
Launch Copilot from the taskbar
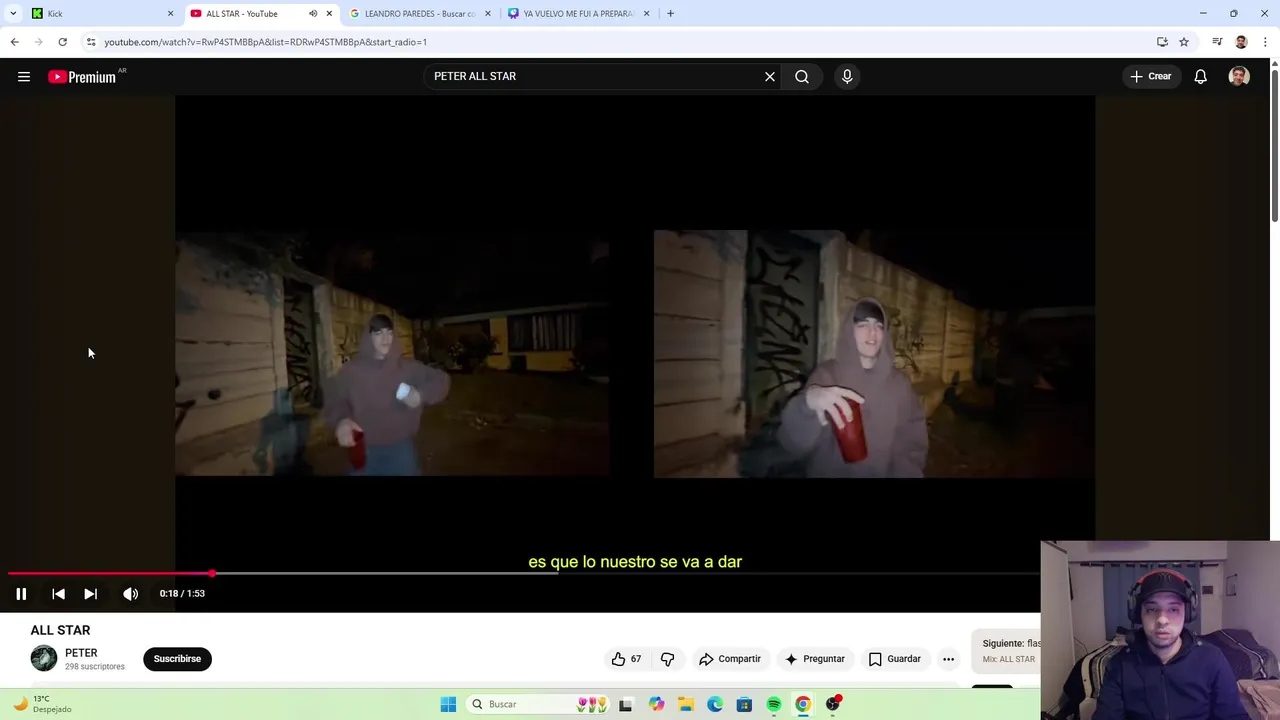click(656, 704)
